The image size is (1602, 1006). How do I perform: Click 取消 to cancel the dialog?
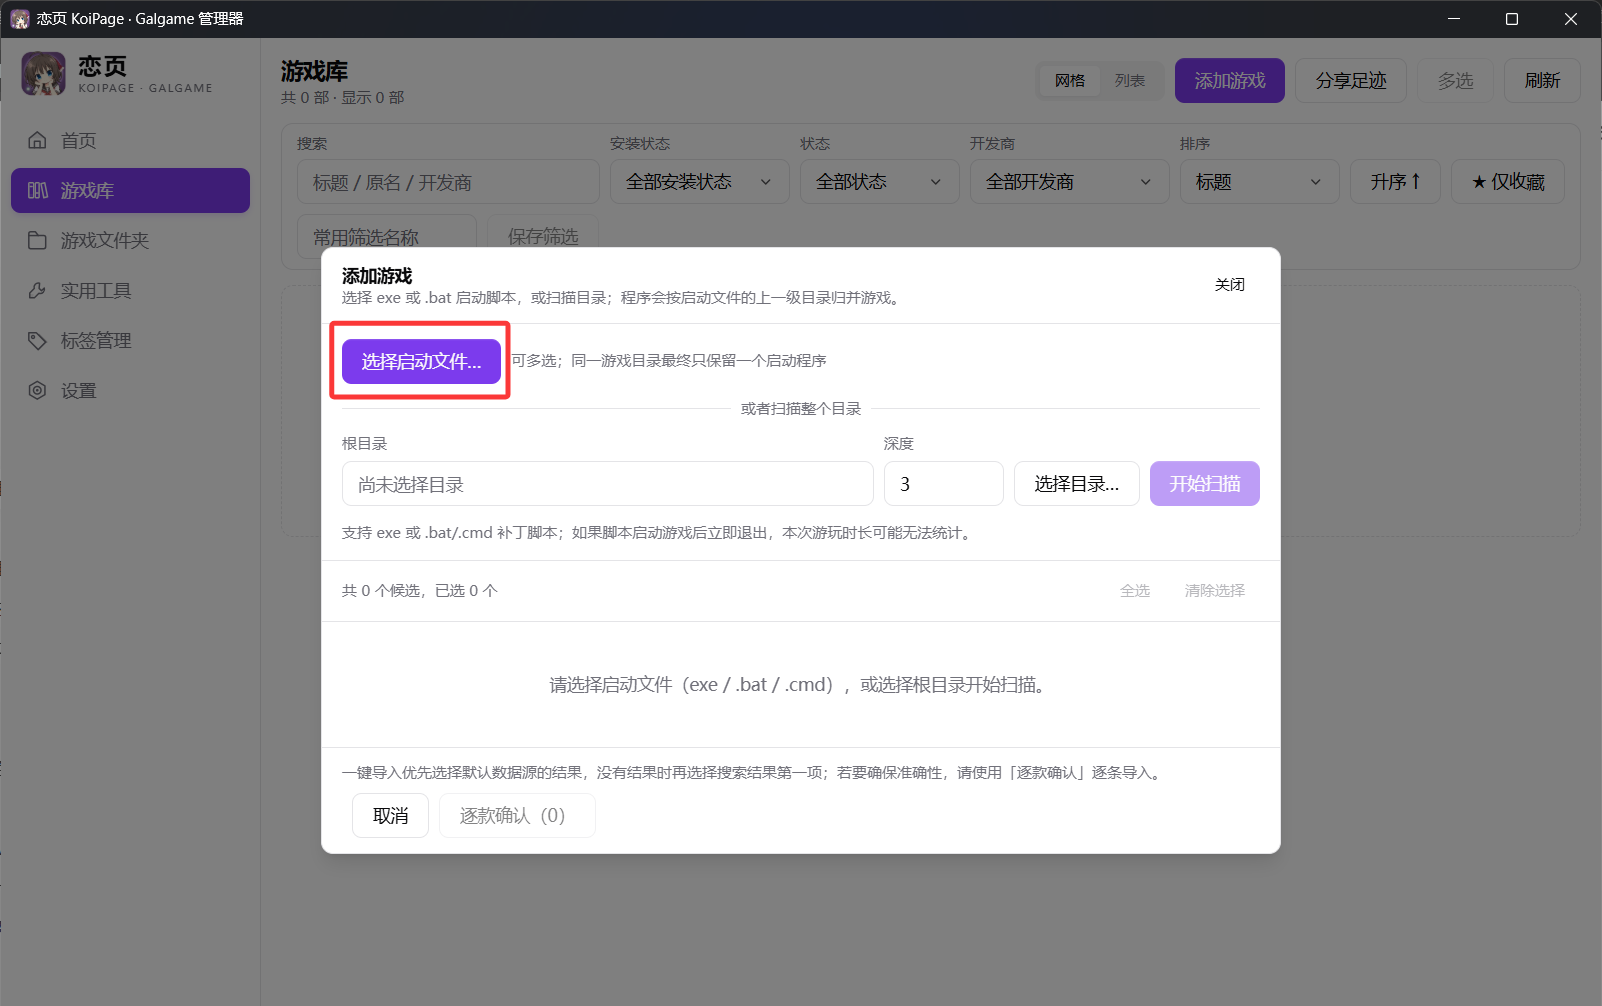pos(391,816)
